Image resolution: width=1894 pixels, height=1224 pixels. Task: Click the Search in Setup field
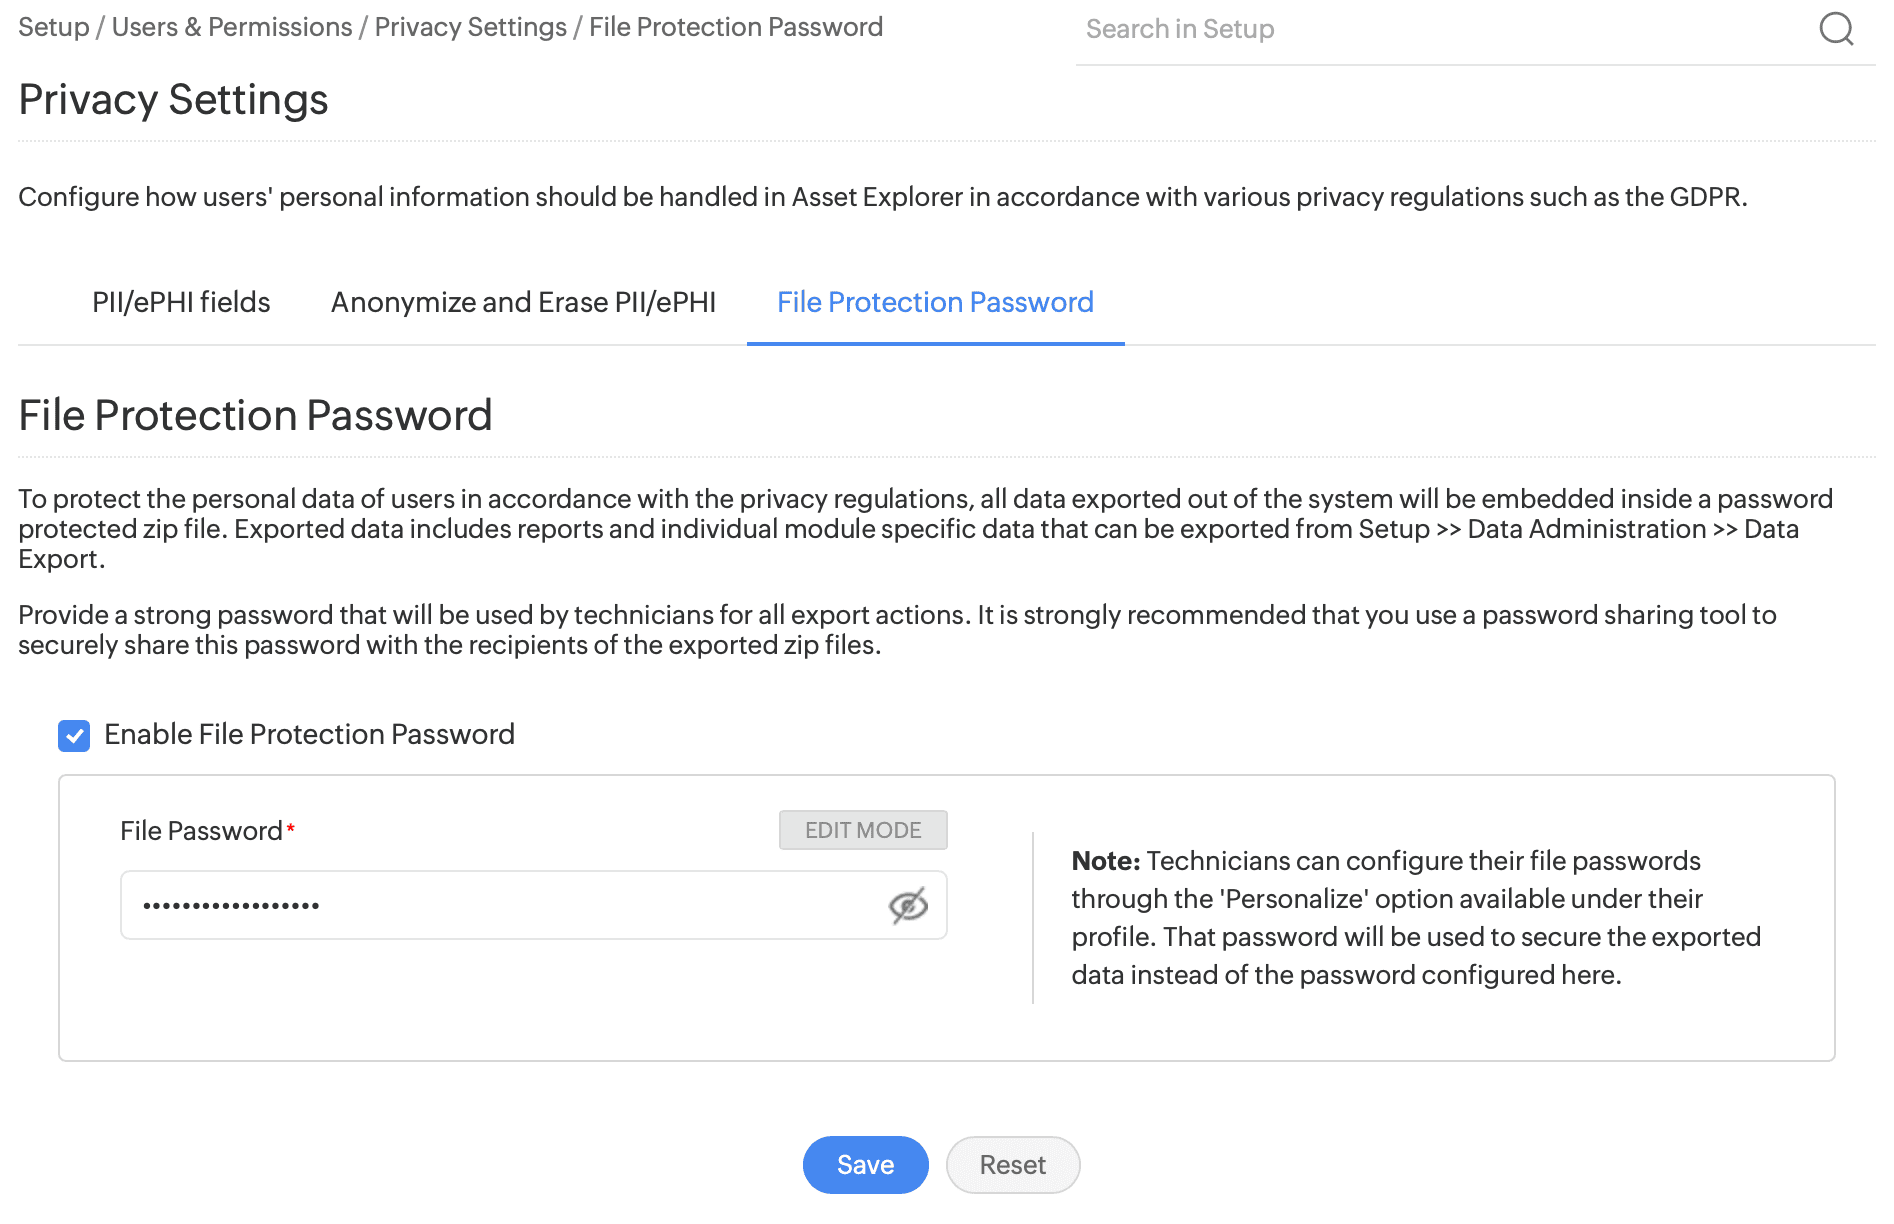[x=1440, y=29]
